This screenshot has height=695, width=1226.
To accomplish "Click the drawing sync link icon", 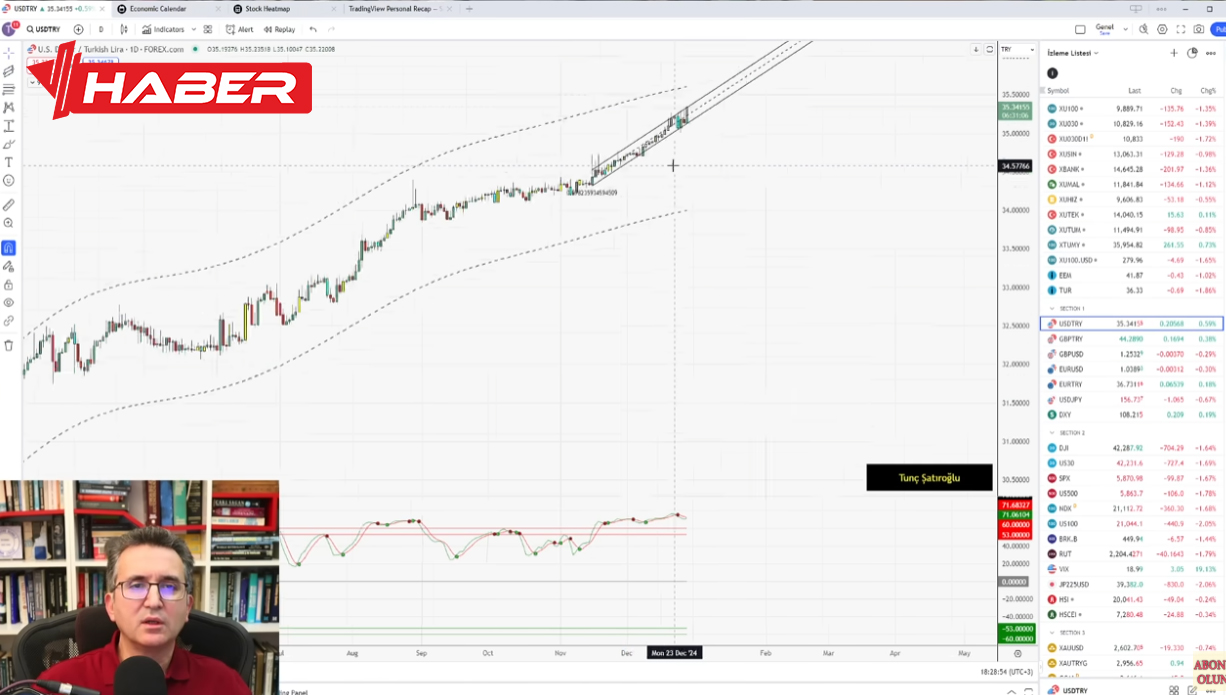I will pyautogui.click(x=9, y=321).
